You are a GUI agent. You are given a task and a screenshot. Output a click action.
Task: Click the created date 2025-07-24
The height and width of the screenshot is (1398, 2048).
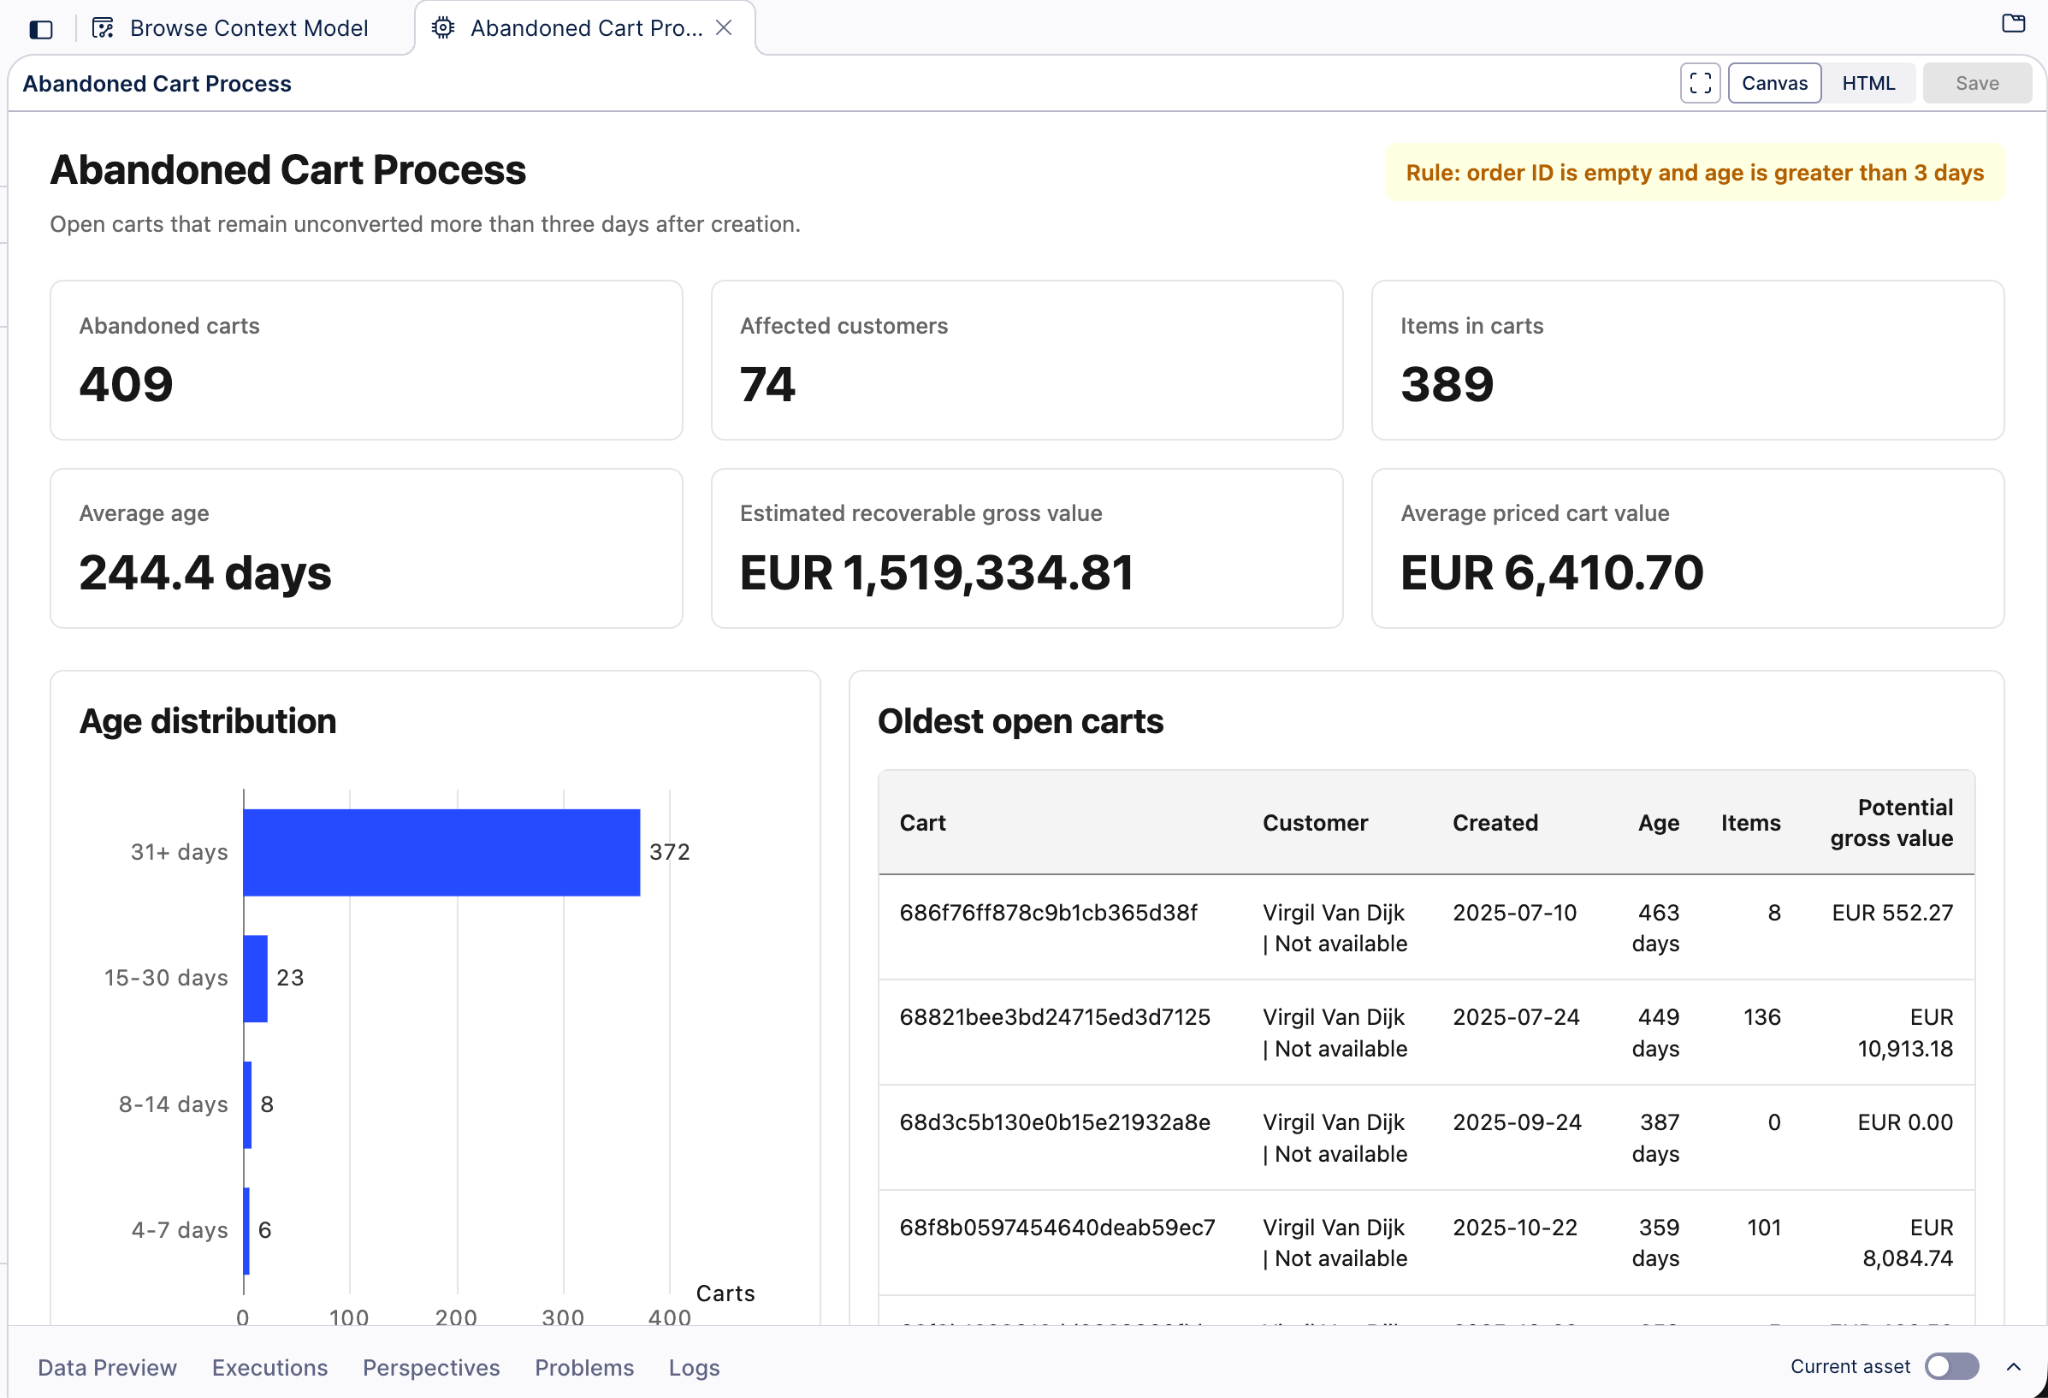click(x=1516, y=1017)
